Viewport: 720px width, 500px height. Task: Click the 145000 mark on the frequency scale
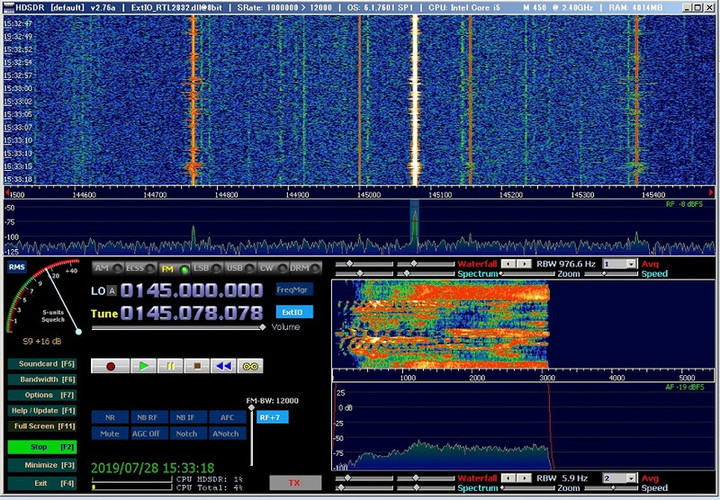point(368,195)
